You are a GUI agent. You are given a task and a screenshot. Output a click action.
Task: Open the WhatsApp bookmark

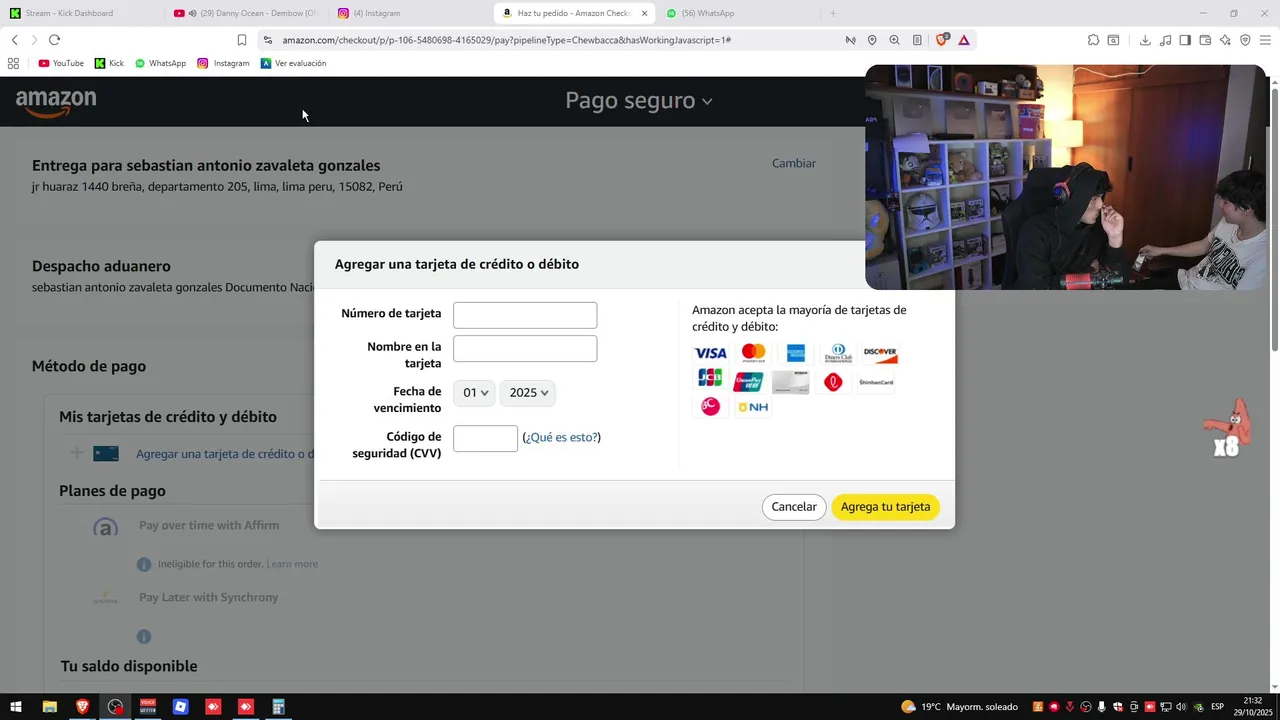point(160,63)
